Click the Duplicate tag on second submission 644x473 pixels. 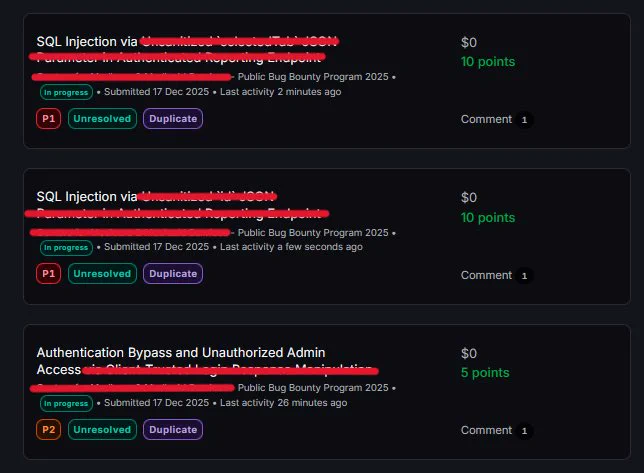pos(173,274)
